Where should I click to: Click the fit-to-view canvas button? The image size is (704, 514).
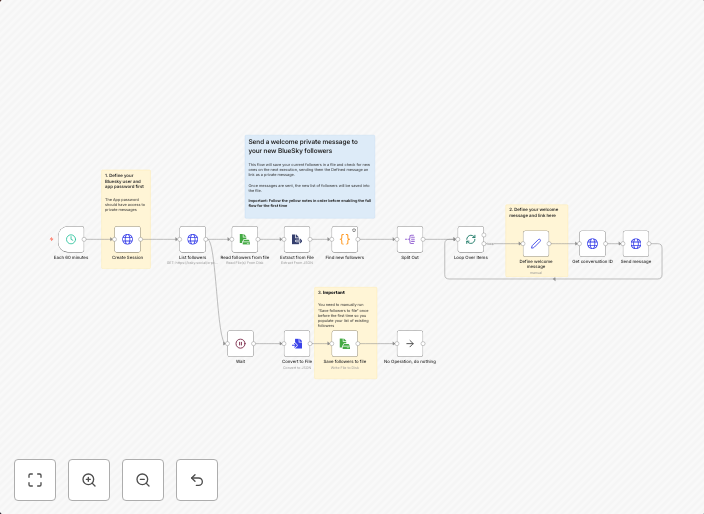[x=35, y=480]
